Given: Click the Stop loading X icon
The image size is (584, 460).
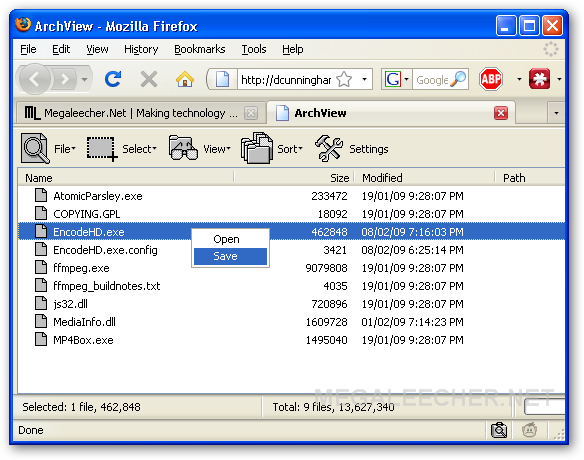Looking at the screenshot, I should pos(149,79).
